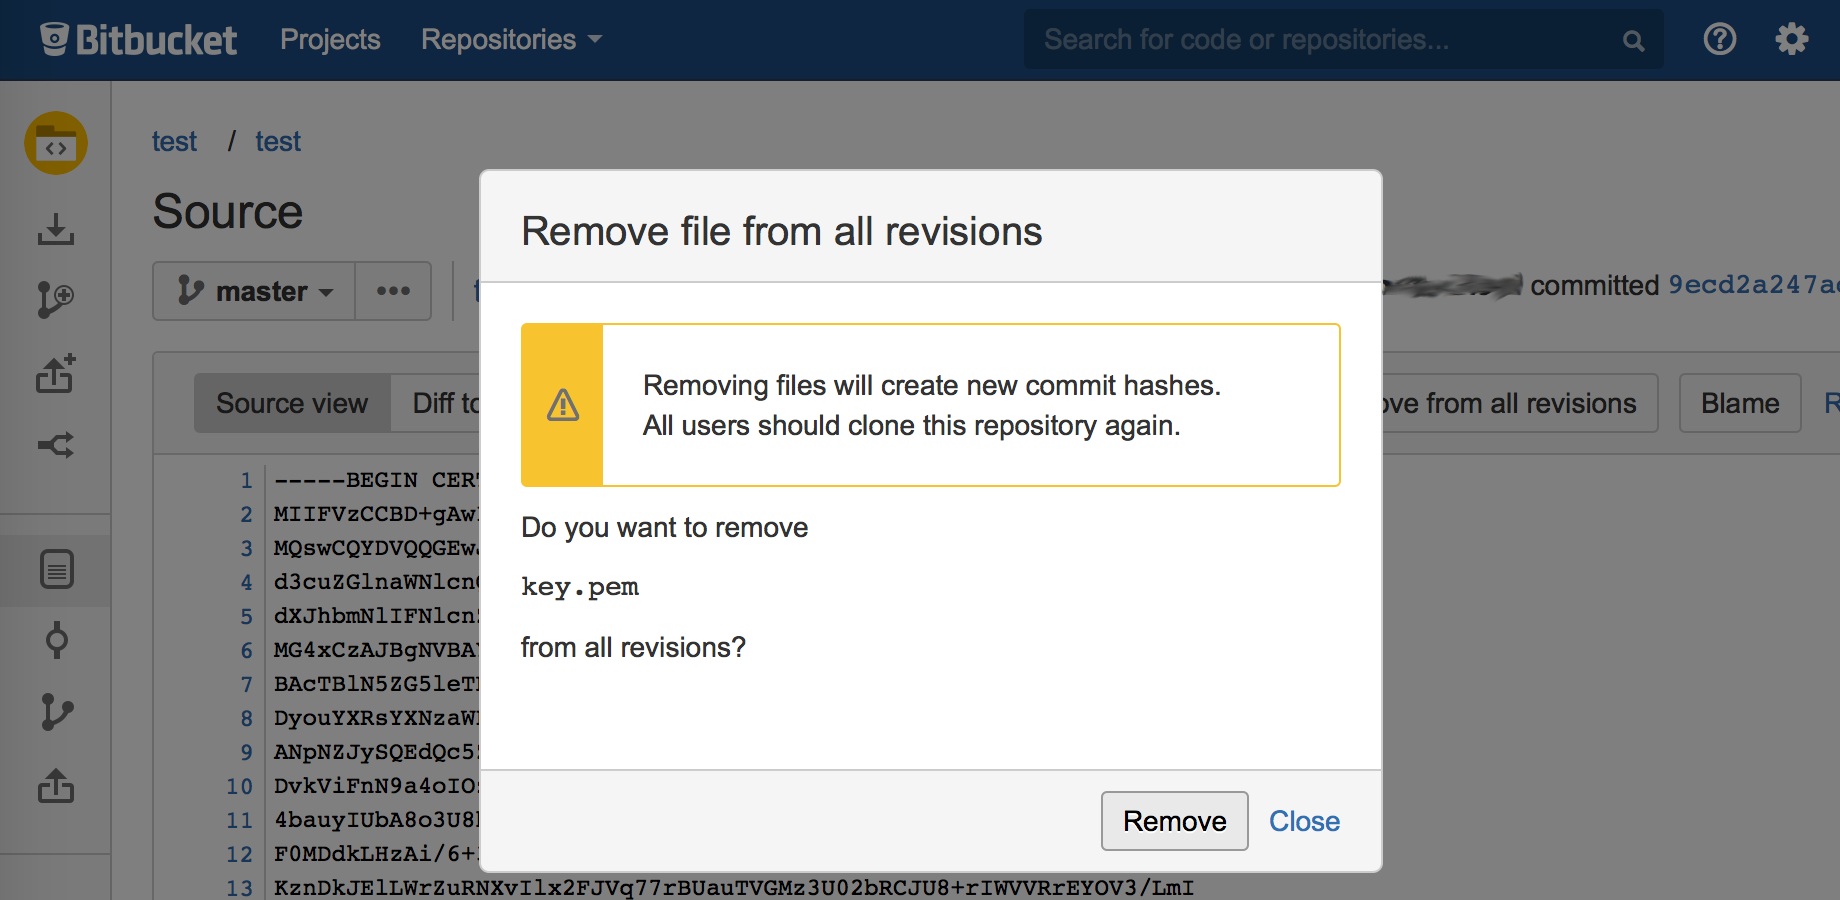The width and height of the screenshot is (1840, 900).
Task: Click the Source page heading
Action: tap(228, 212)
